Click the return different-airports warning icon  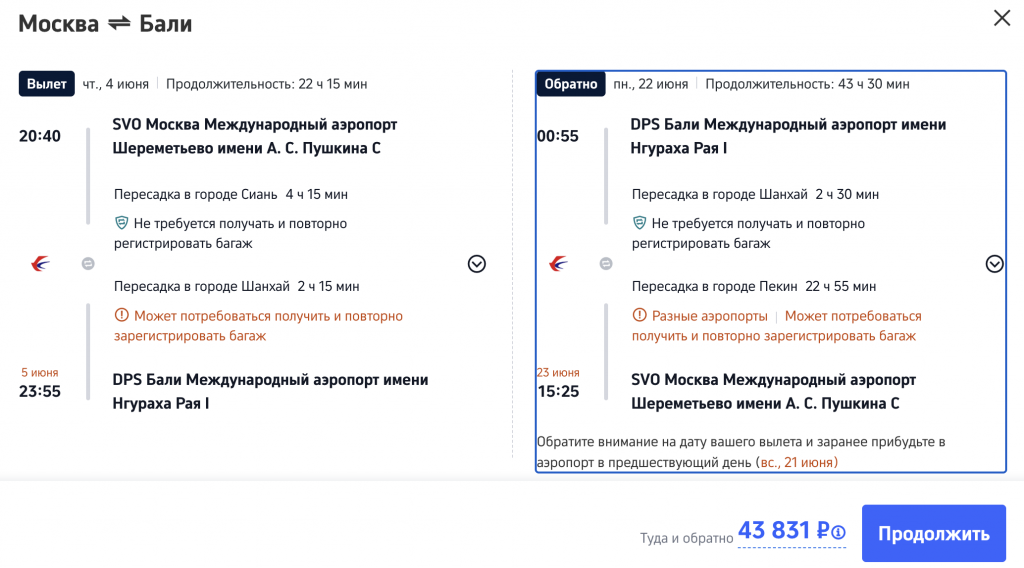click(639, 316)
